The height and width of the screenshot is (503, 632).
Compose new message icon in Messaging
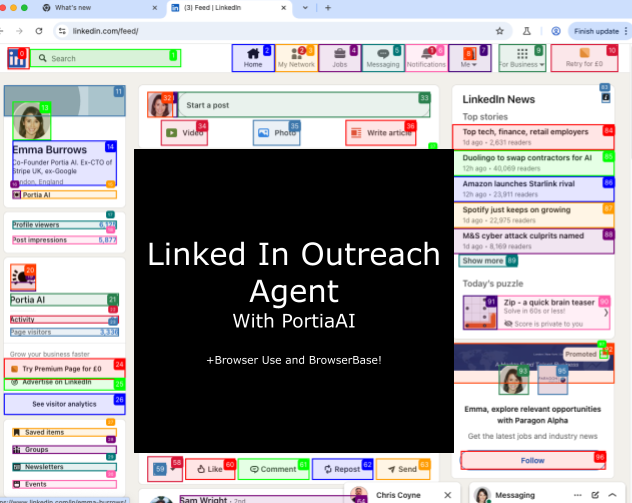click(595, 495)
